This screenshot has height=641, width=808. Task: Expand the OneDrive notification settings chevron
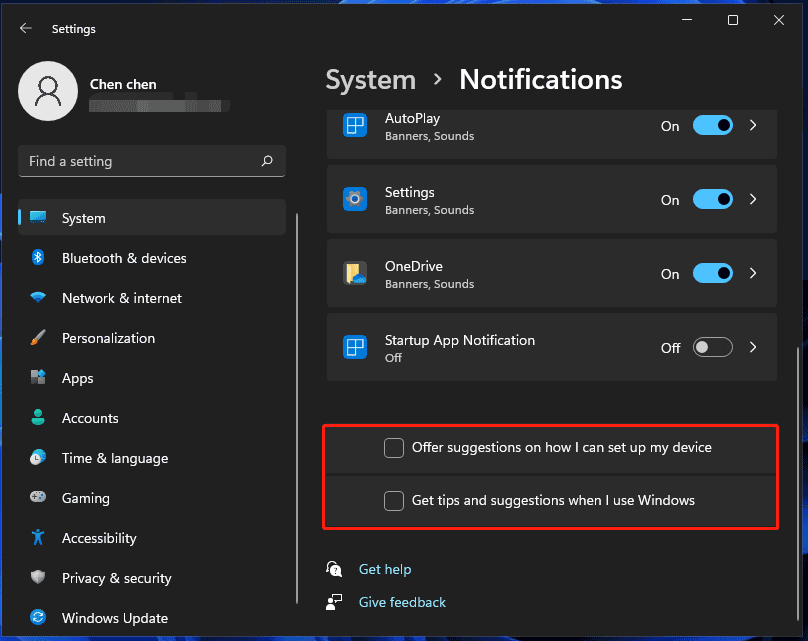pyautogui.click(x=753, y=273)
